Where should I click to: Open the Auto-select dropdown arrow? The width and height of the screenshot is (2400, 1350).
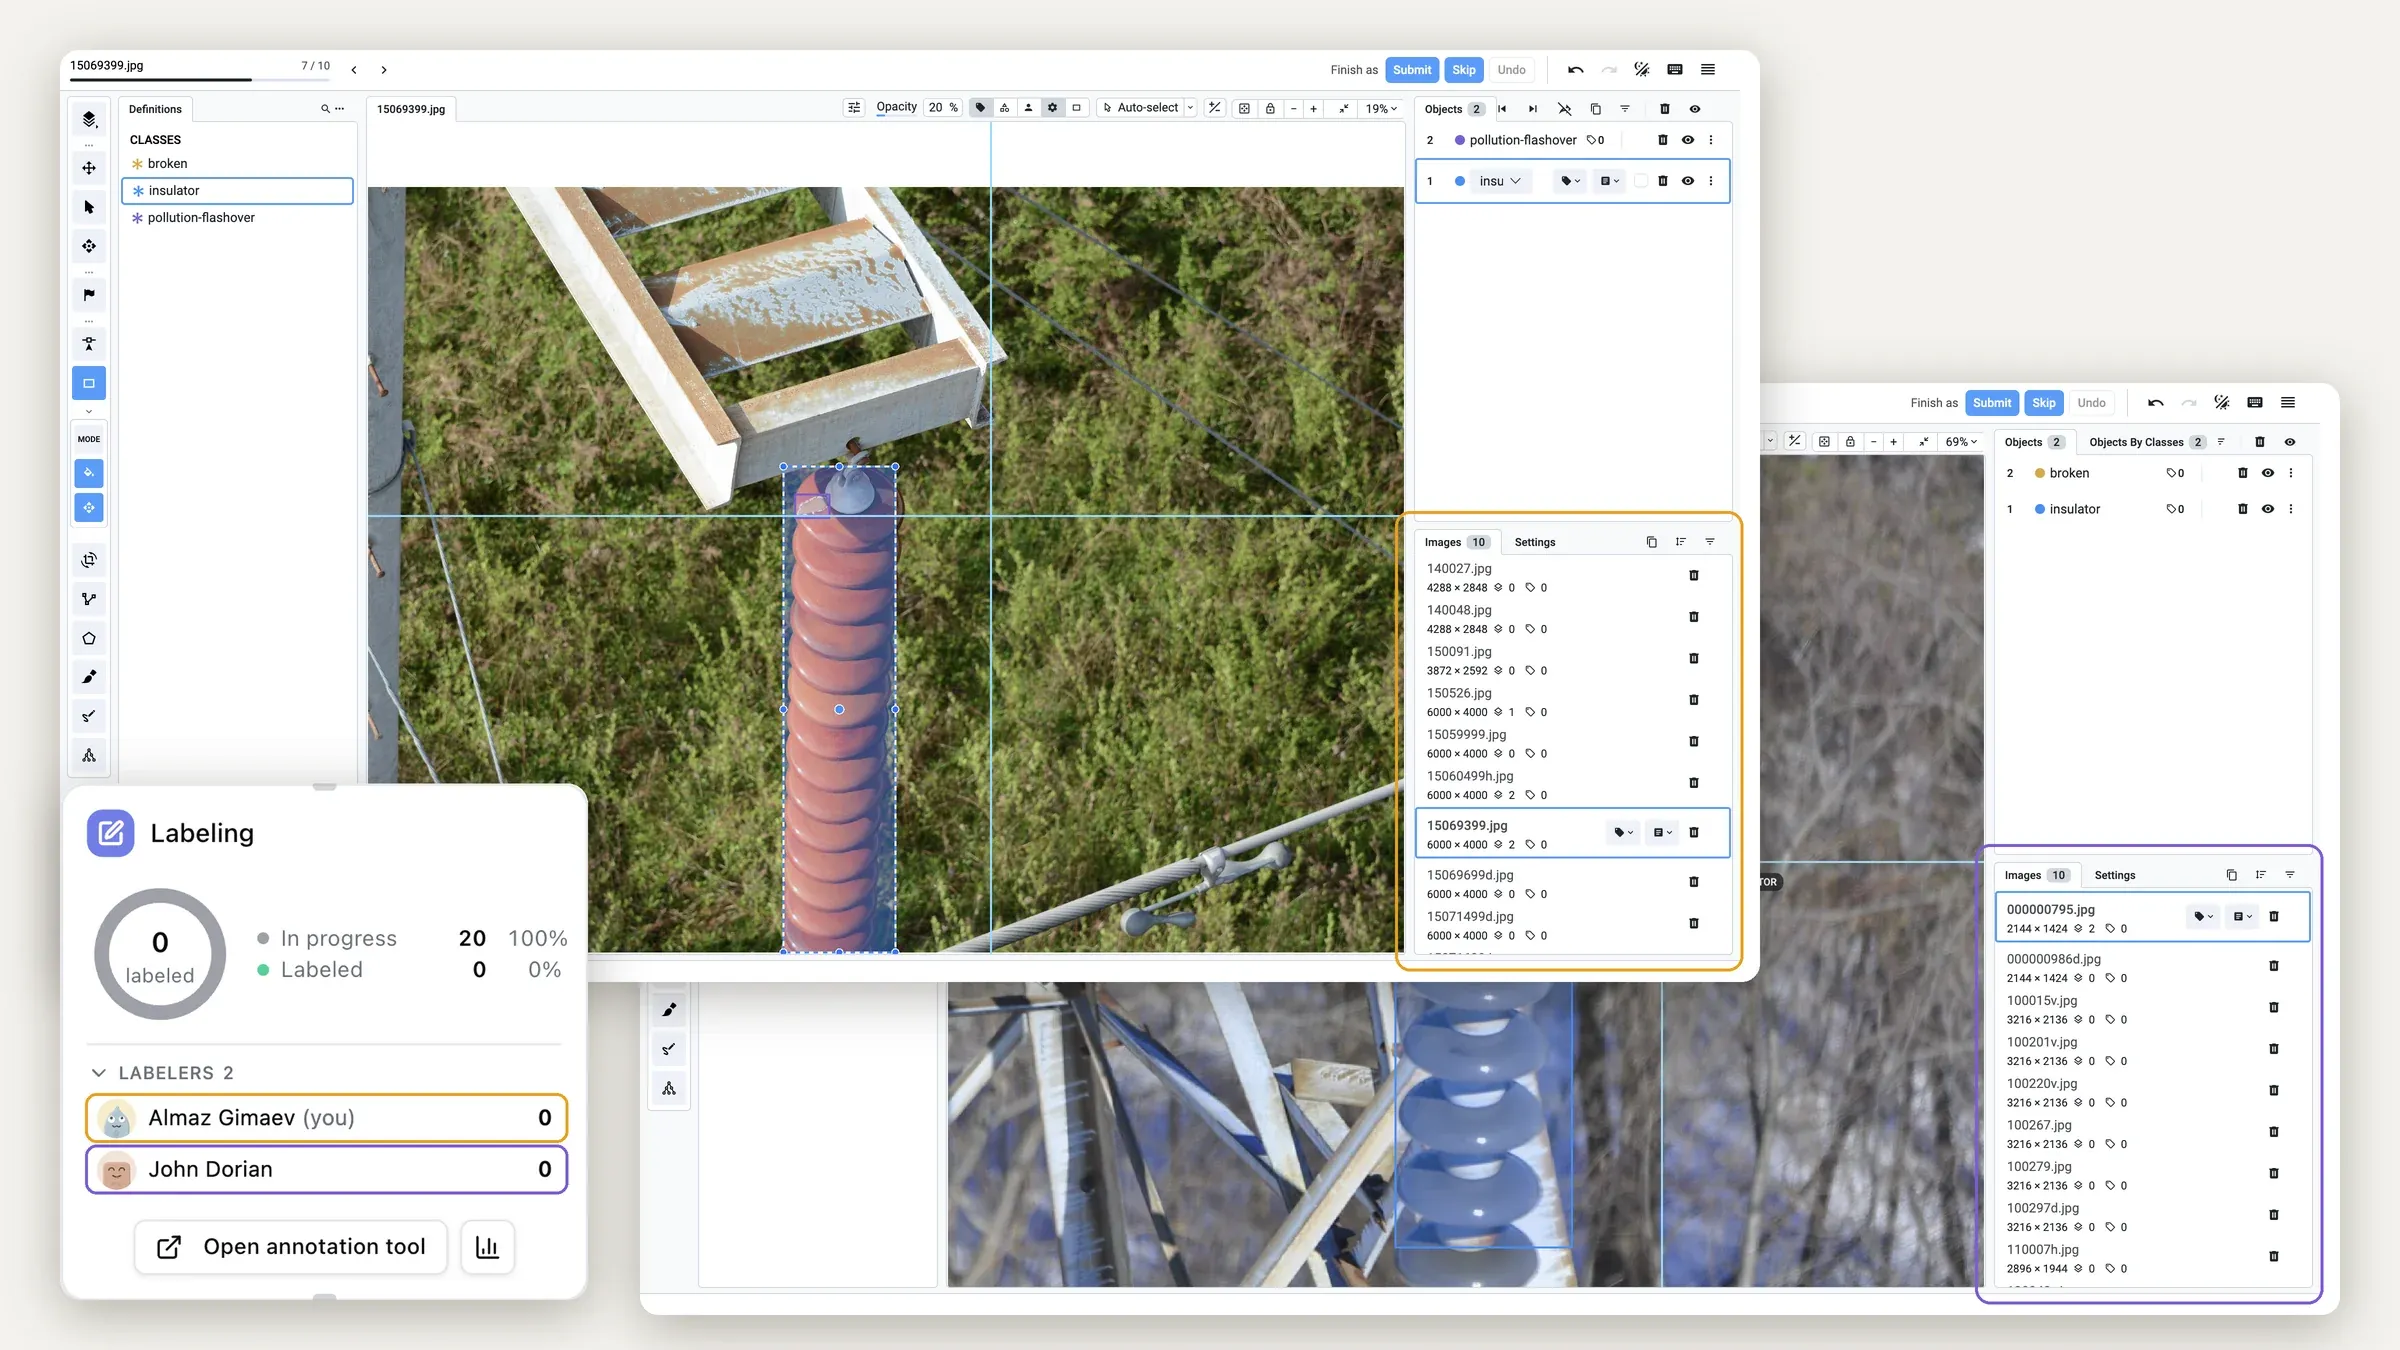coord(1190,108)
